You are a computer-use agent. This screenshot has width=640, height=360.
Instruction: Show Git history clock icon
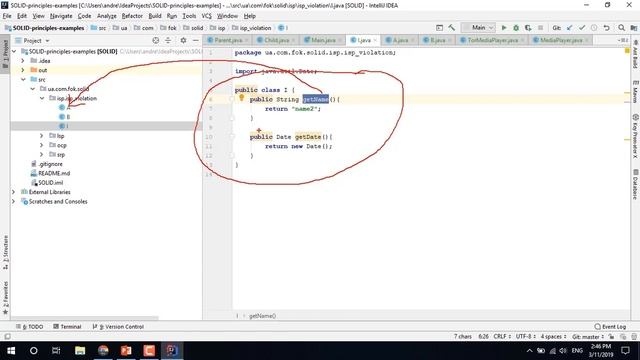click(594, 28)
